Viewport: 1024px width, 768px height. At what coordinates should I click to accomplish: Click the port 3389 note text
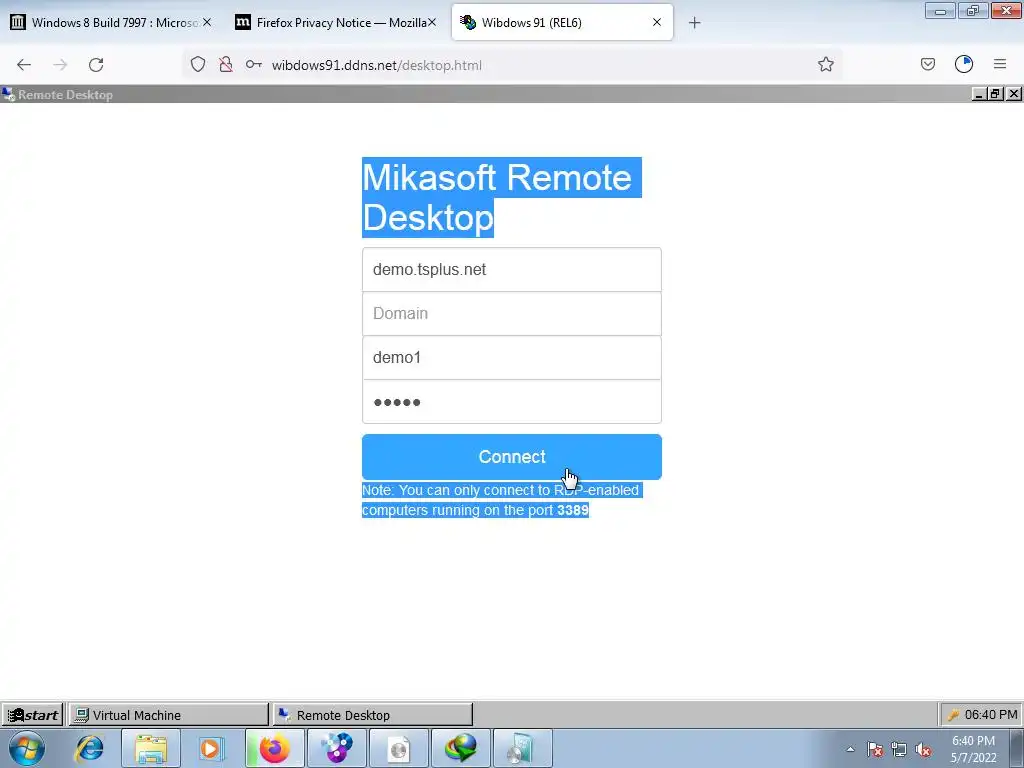point(502,500)
